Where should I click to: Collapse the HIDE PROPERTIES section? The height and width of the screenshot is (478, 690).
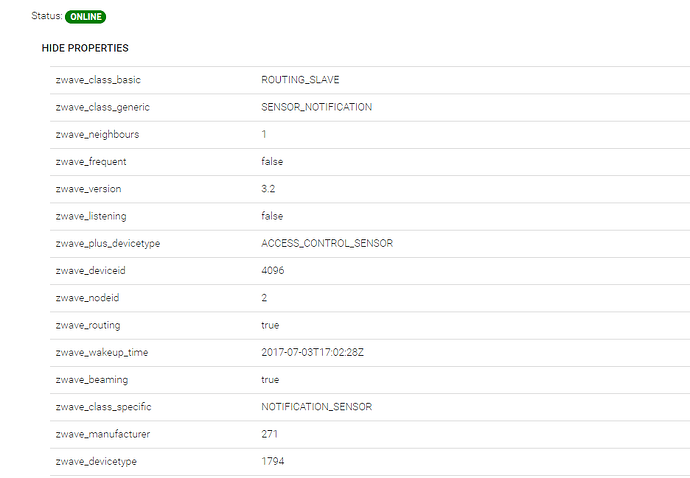click(x=85, y=48)
